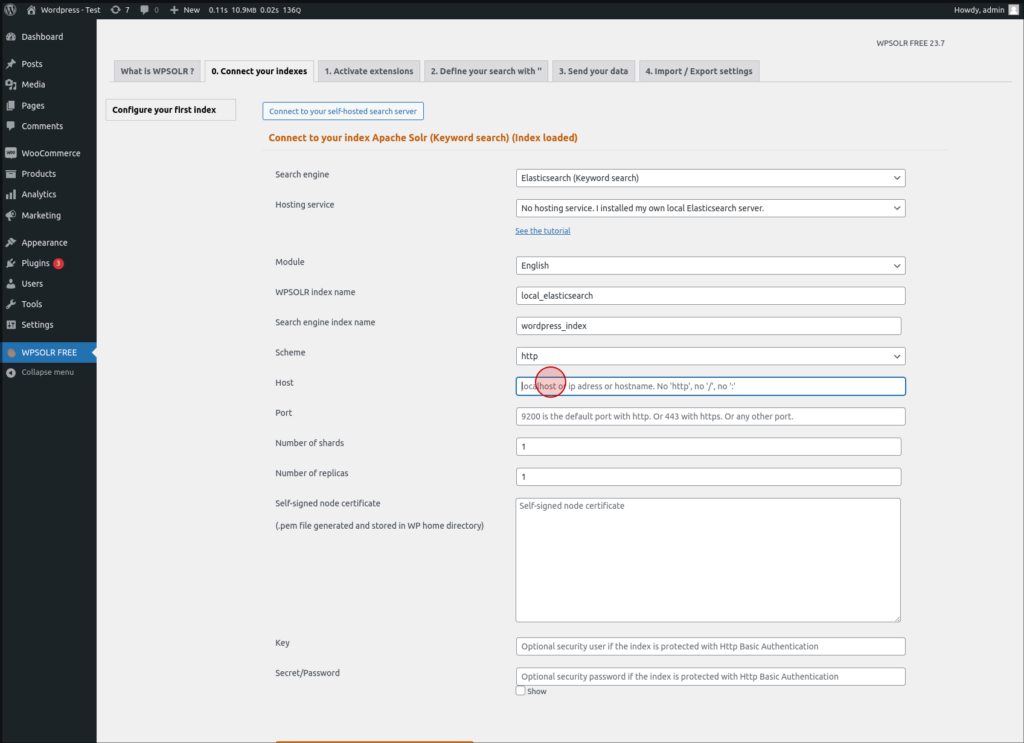Open Products icon in sidebar
1024x743 pixels.
[x=10, y=174]
